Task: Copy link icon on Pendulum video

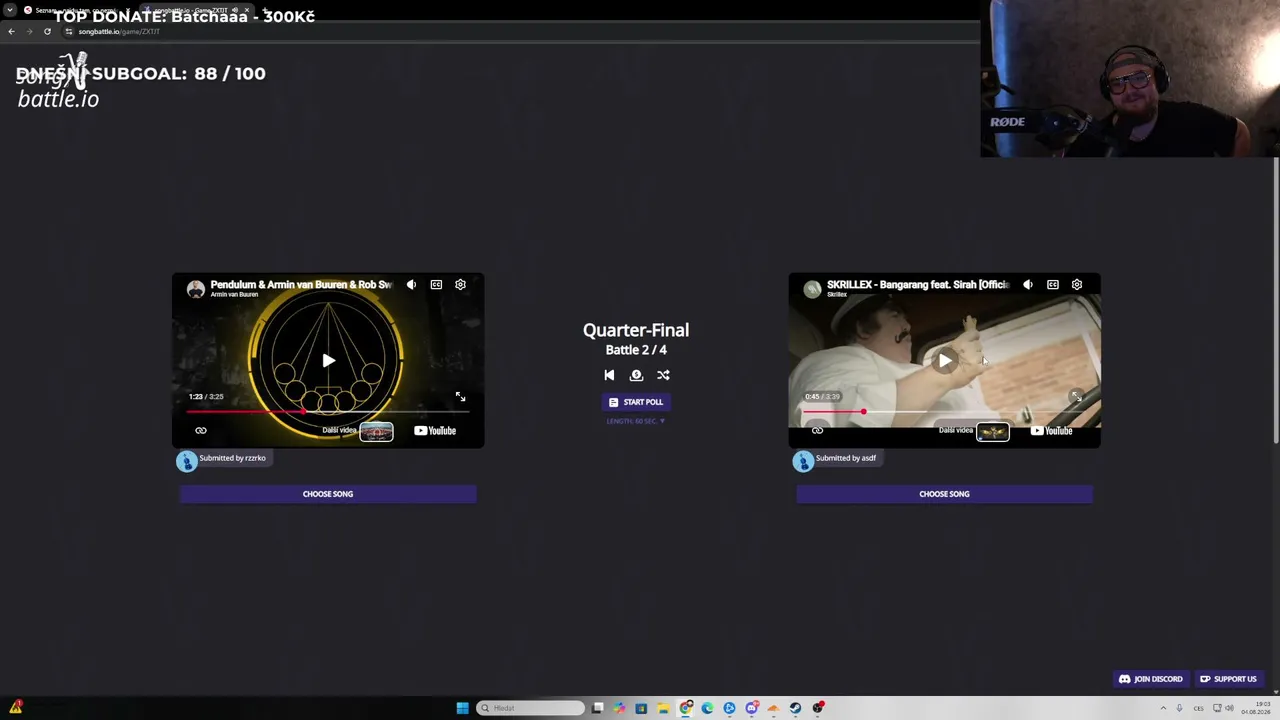Action: (201, 431)
